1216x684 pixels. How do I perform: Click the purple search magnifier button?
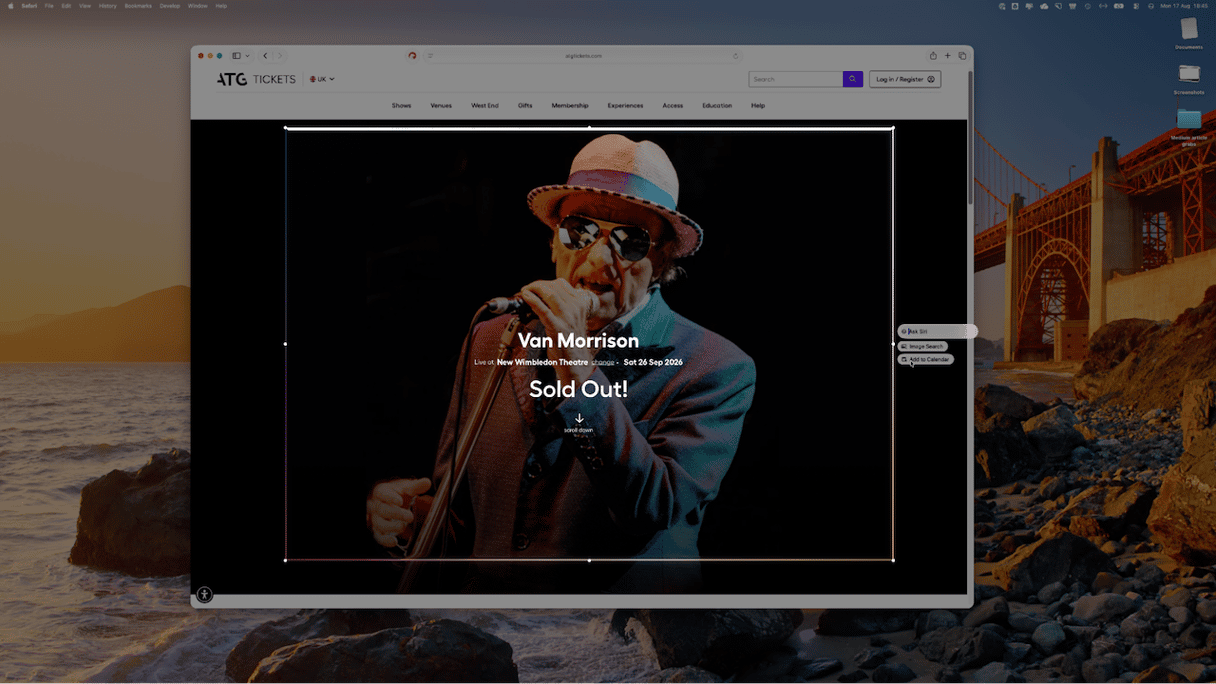click(852, 79)
